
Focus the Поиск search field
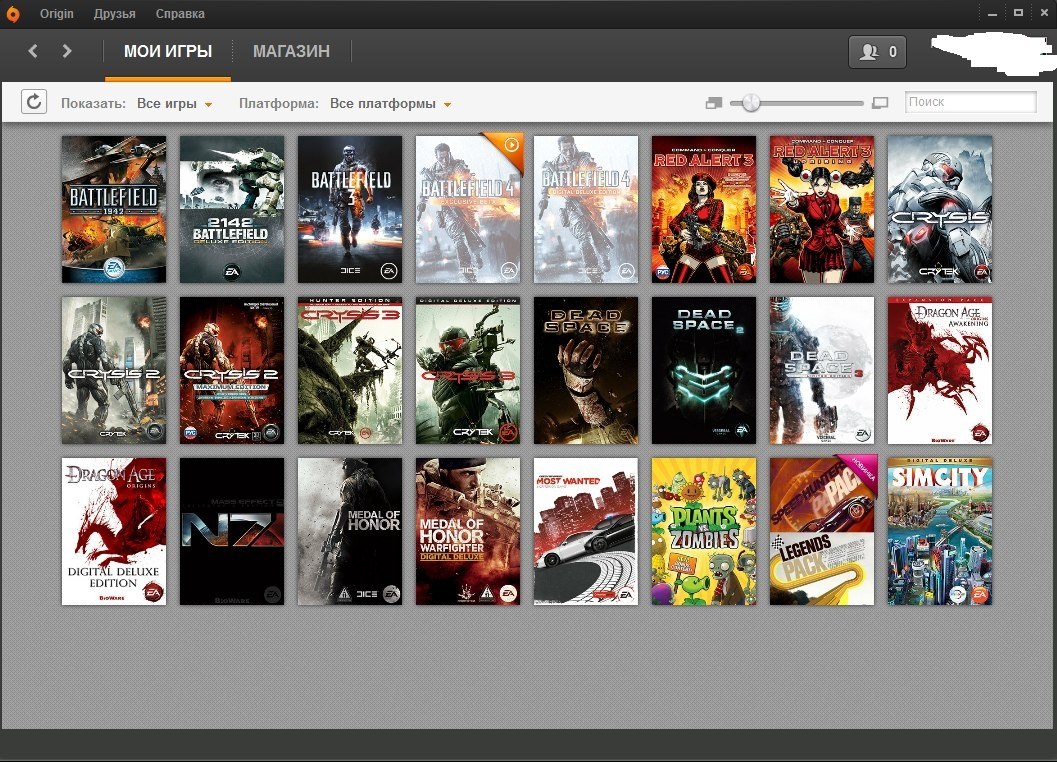tap(970, 102)
